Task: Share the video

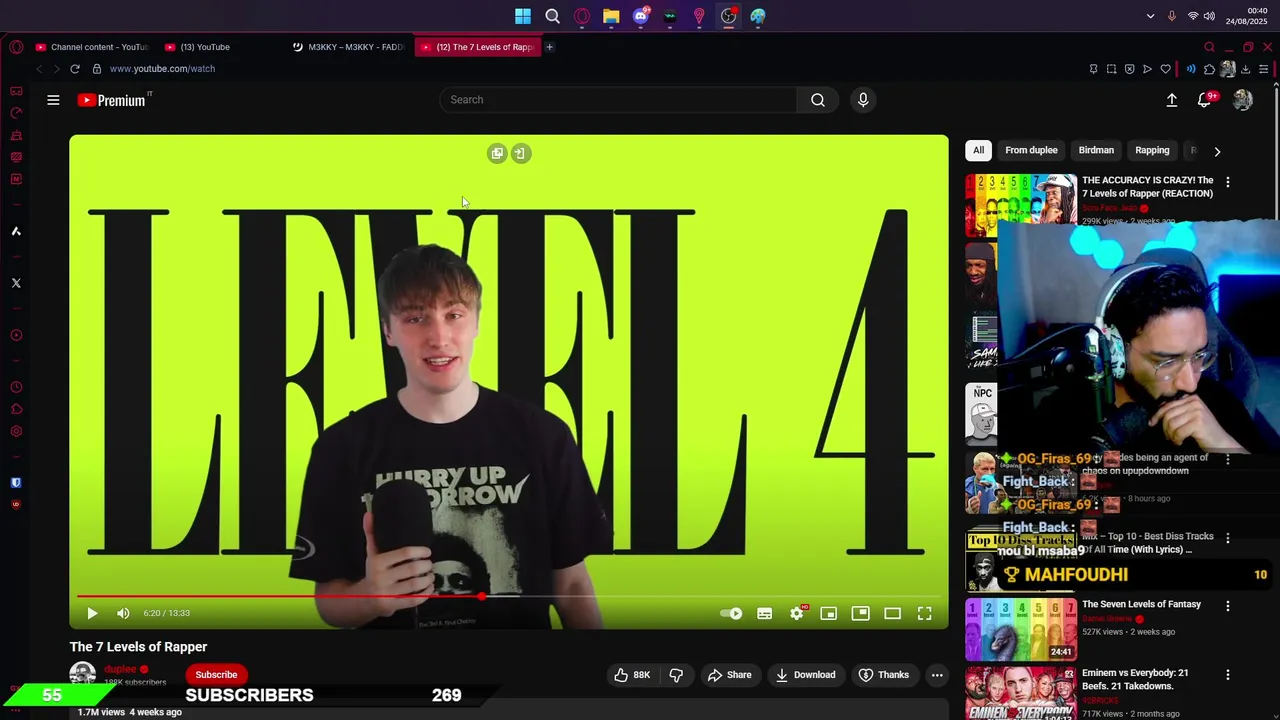Action: pos(729,675)
